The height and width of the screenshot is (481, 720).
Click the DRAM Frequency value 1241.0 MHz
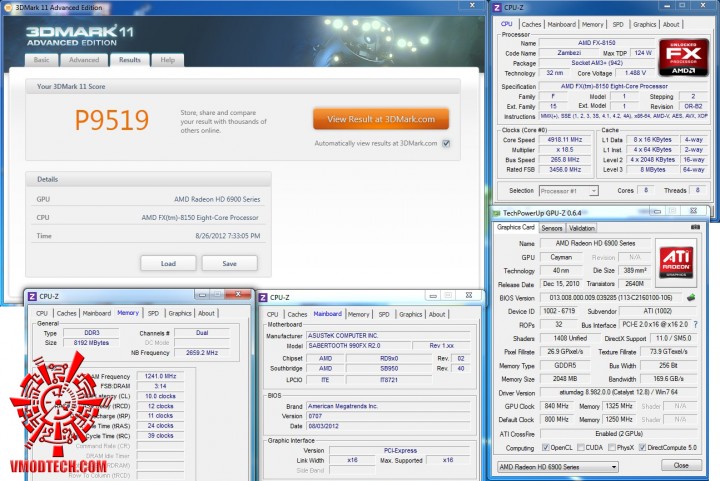160,376
